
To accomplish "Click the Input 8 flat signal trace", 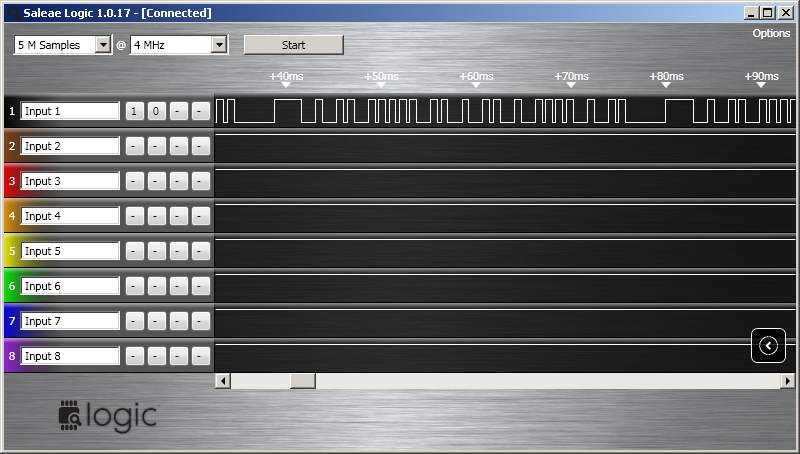I will point(505,345).
